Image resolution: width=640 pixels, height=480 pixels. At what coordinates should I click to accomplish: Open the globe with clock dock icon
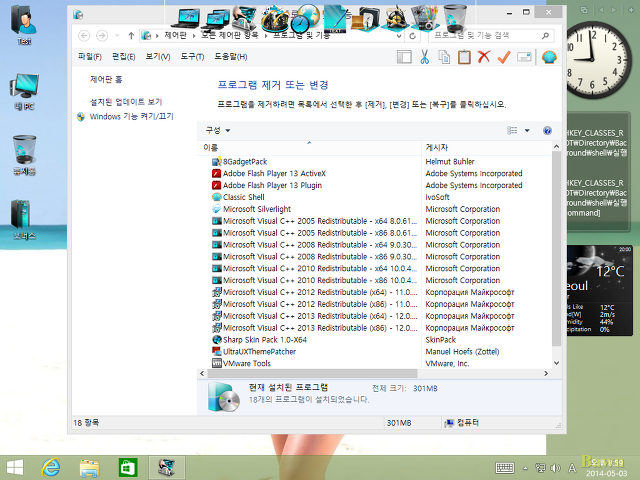click(x=305, y=19)
